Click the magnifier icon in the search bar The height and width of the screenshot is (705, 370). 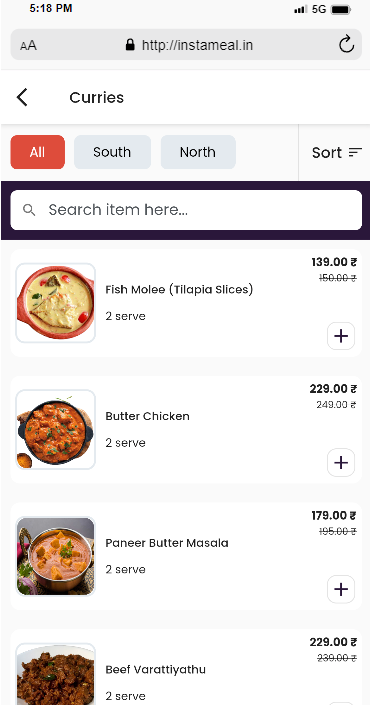[x=29, y=210]
